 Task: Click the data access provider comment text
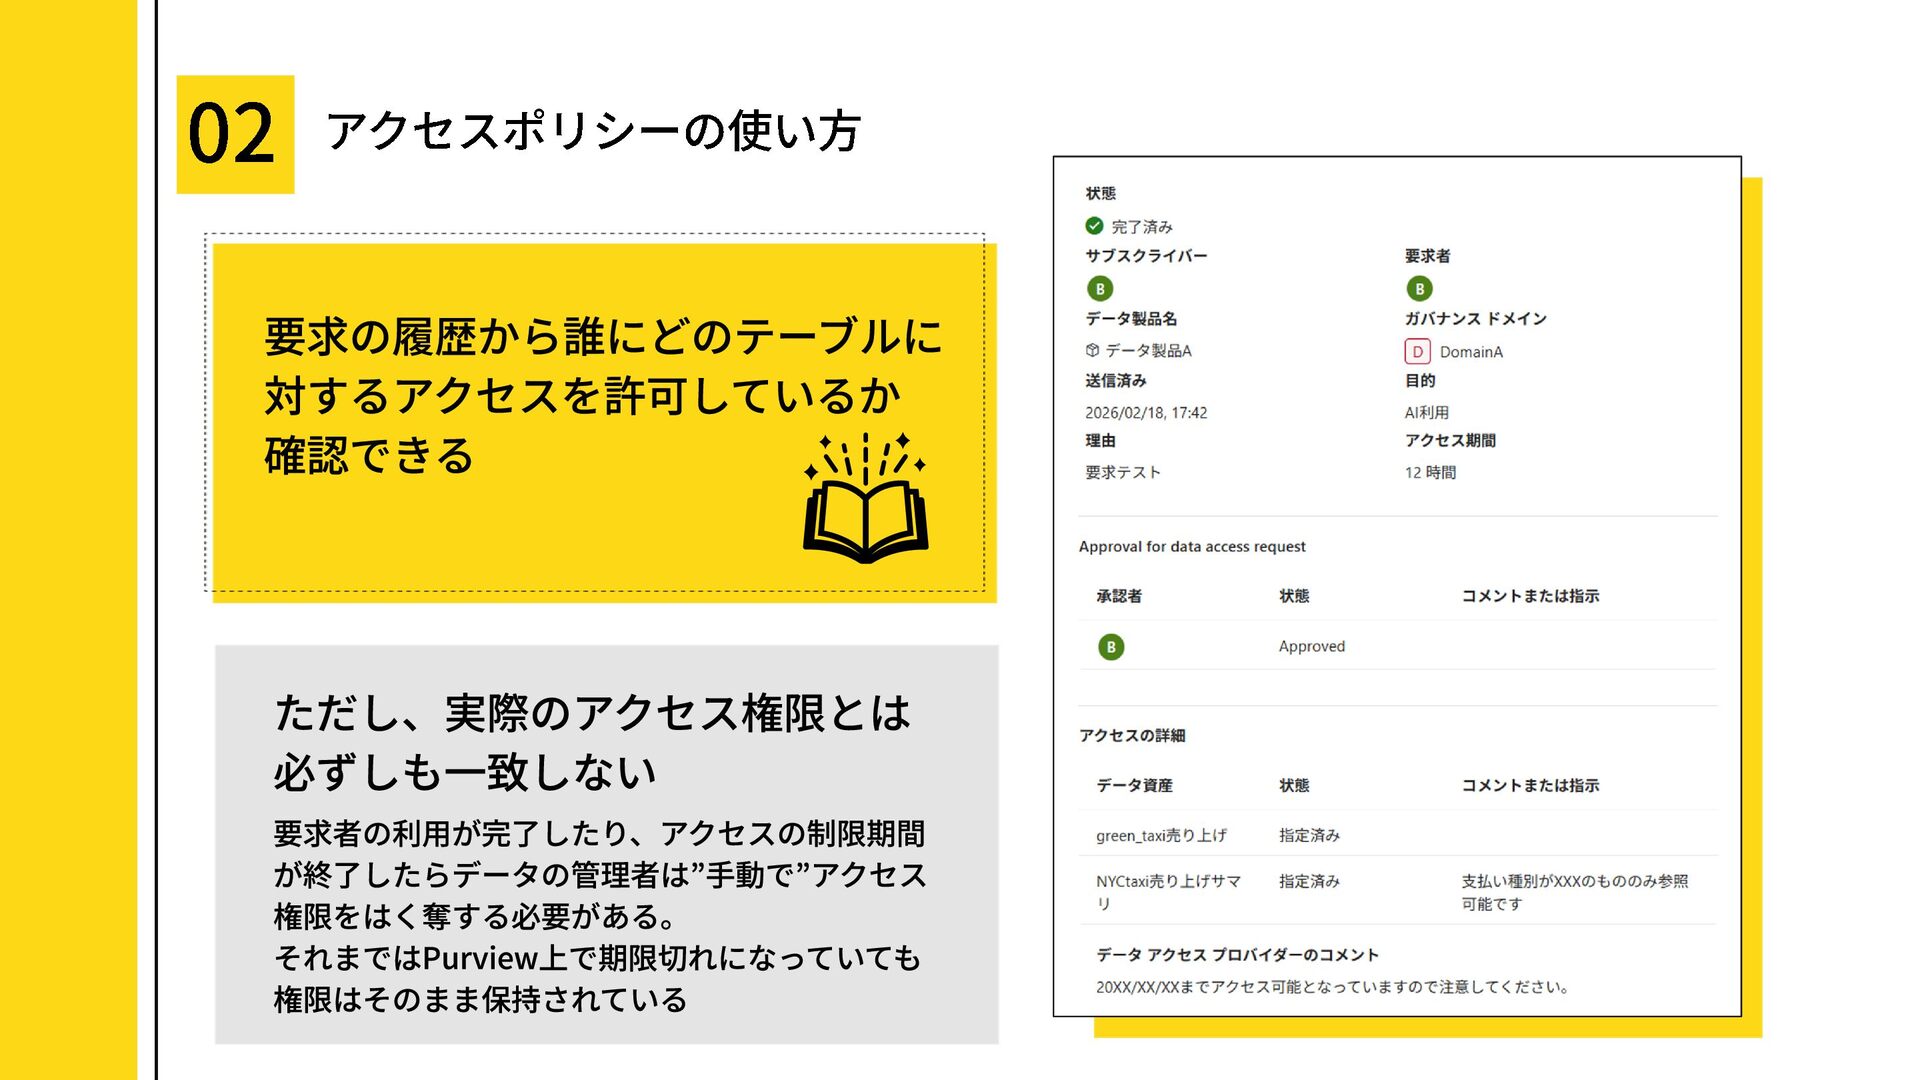coord(1332,987)
